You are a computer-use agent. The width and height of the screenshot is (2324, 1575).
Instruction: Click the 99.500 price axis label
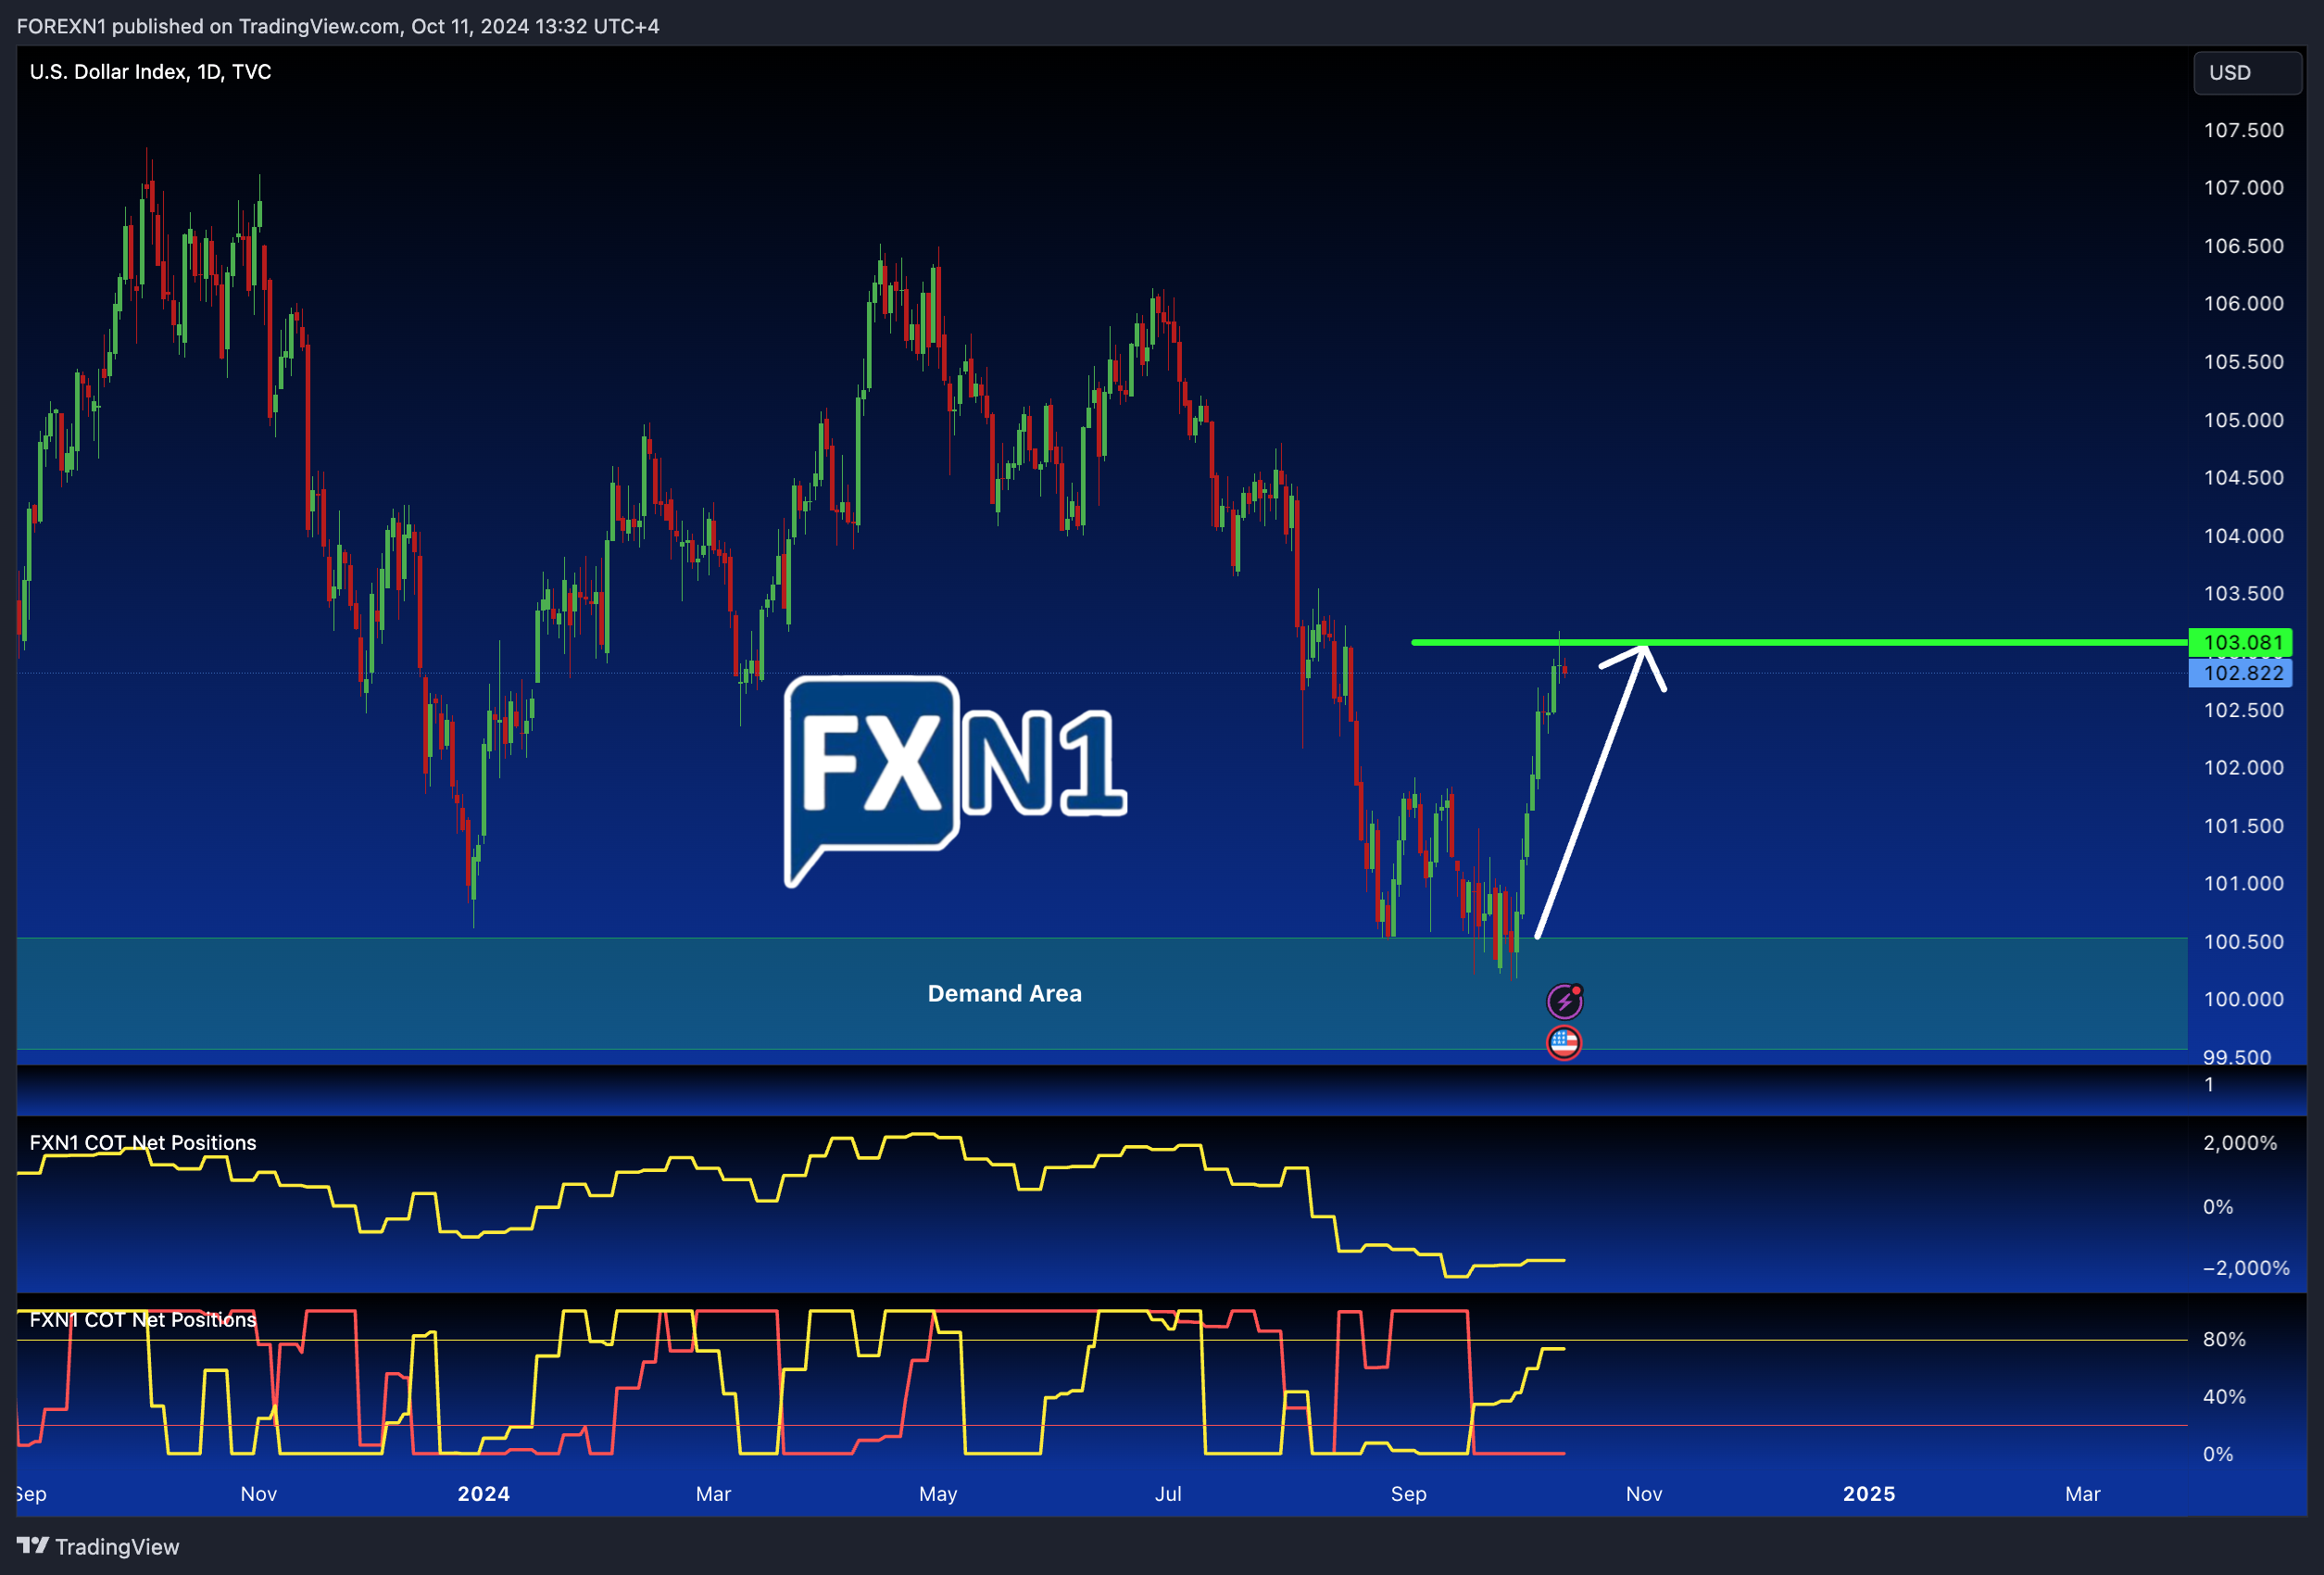click(x=2236, y=1056)
